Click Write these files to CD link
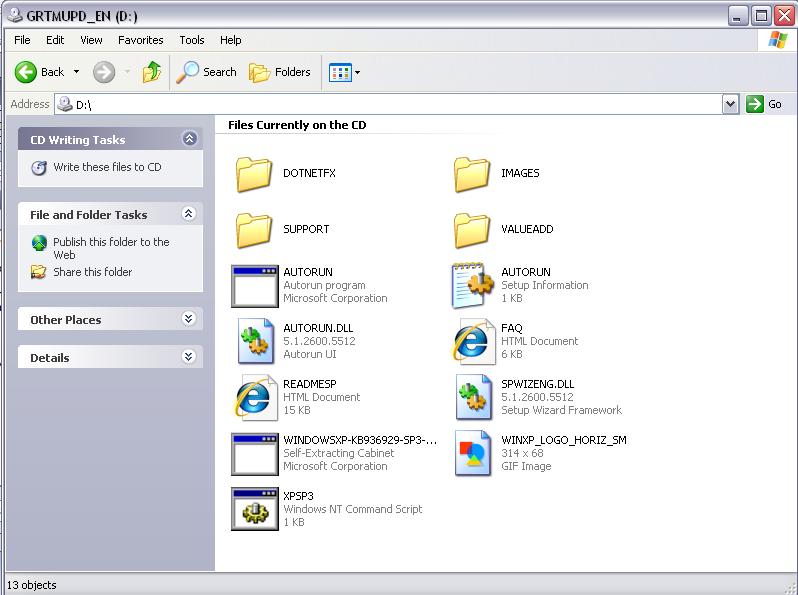The image size is (798, 595). [x=107, y=167]
